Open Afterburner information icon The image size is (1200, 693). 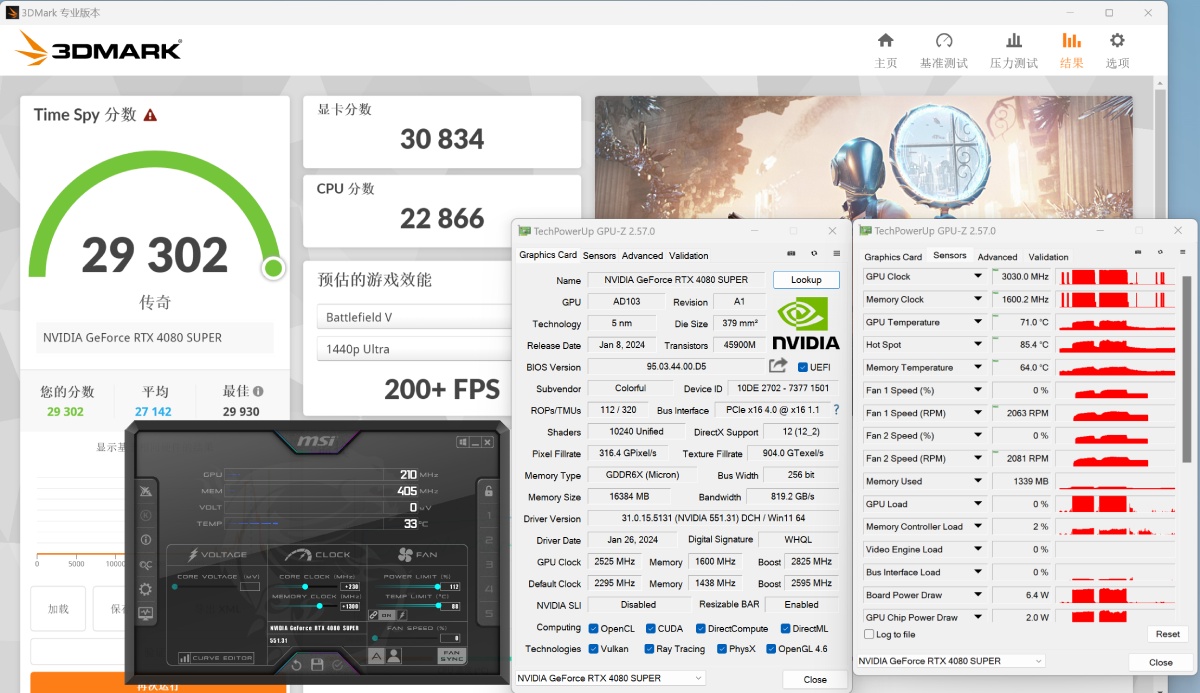pyautogui.click(x=146, y=540)
